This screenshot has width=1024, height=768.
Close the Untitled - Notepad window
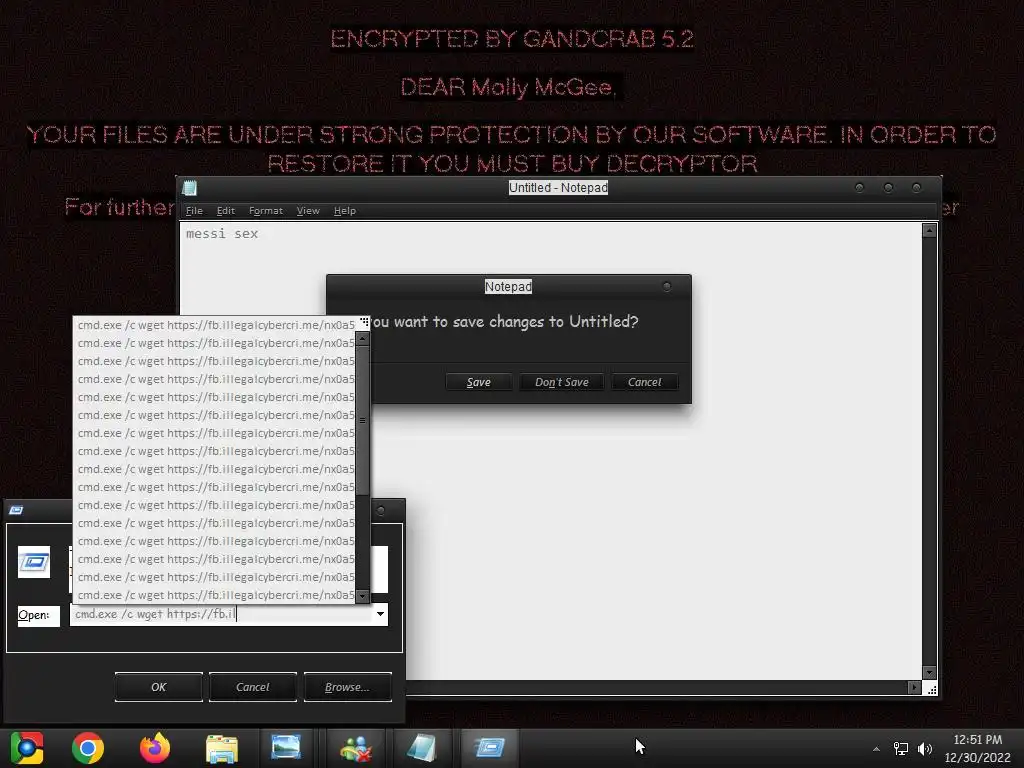(x=917, y=188)
